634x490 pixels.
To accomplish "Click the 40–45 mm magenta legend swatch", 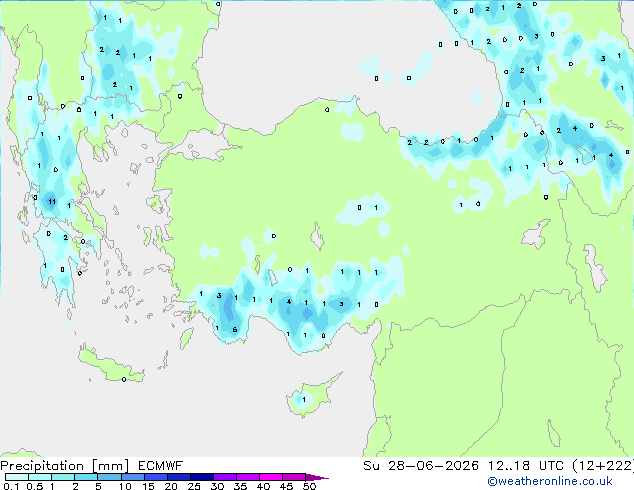I will (271, 477).
